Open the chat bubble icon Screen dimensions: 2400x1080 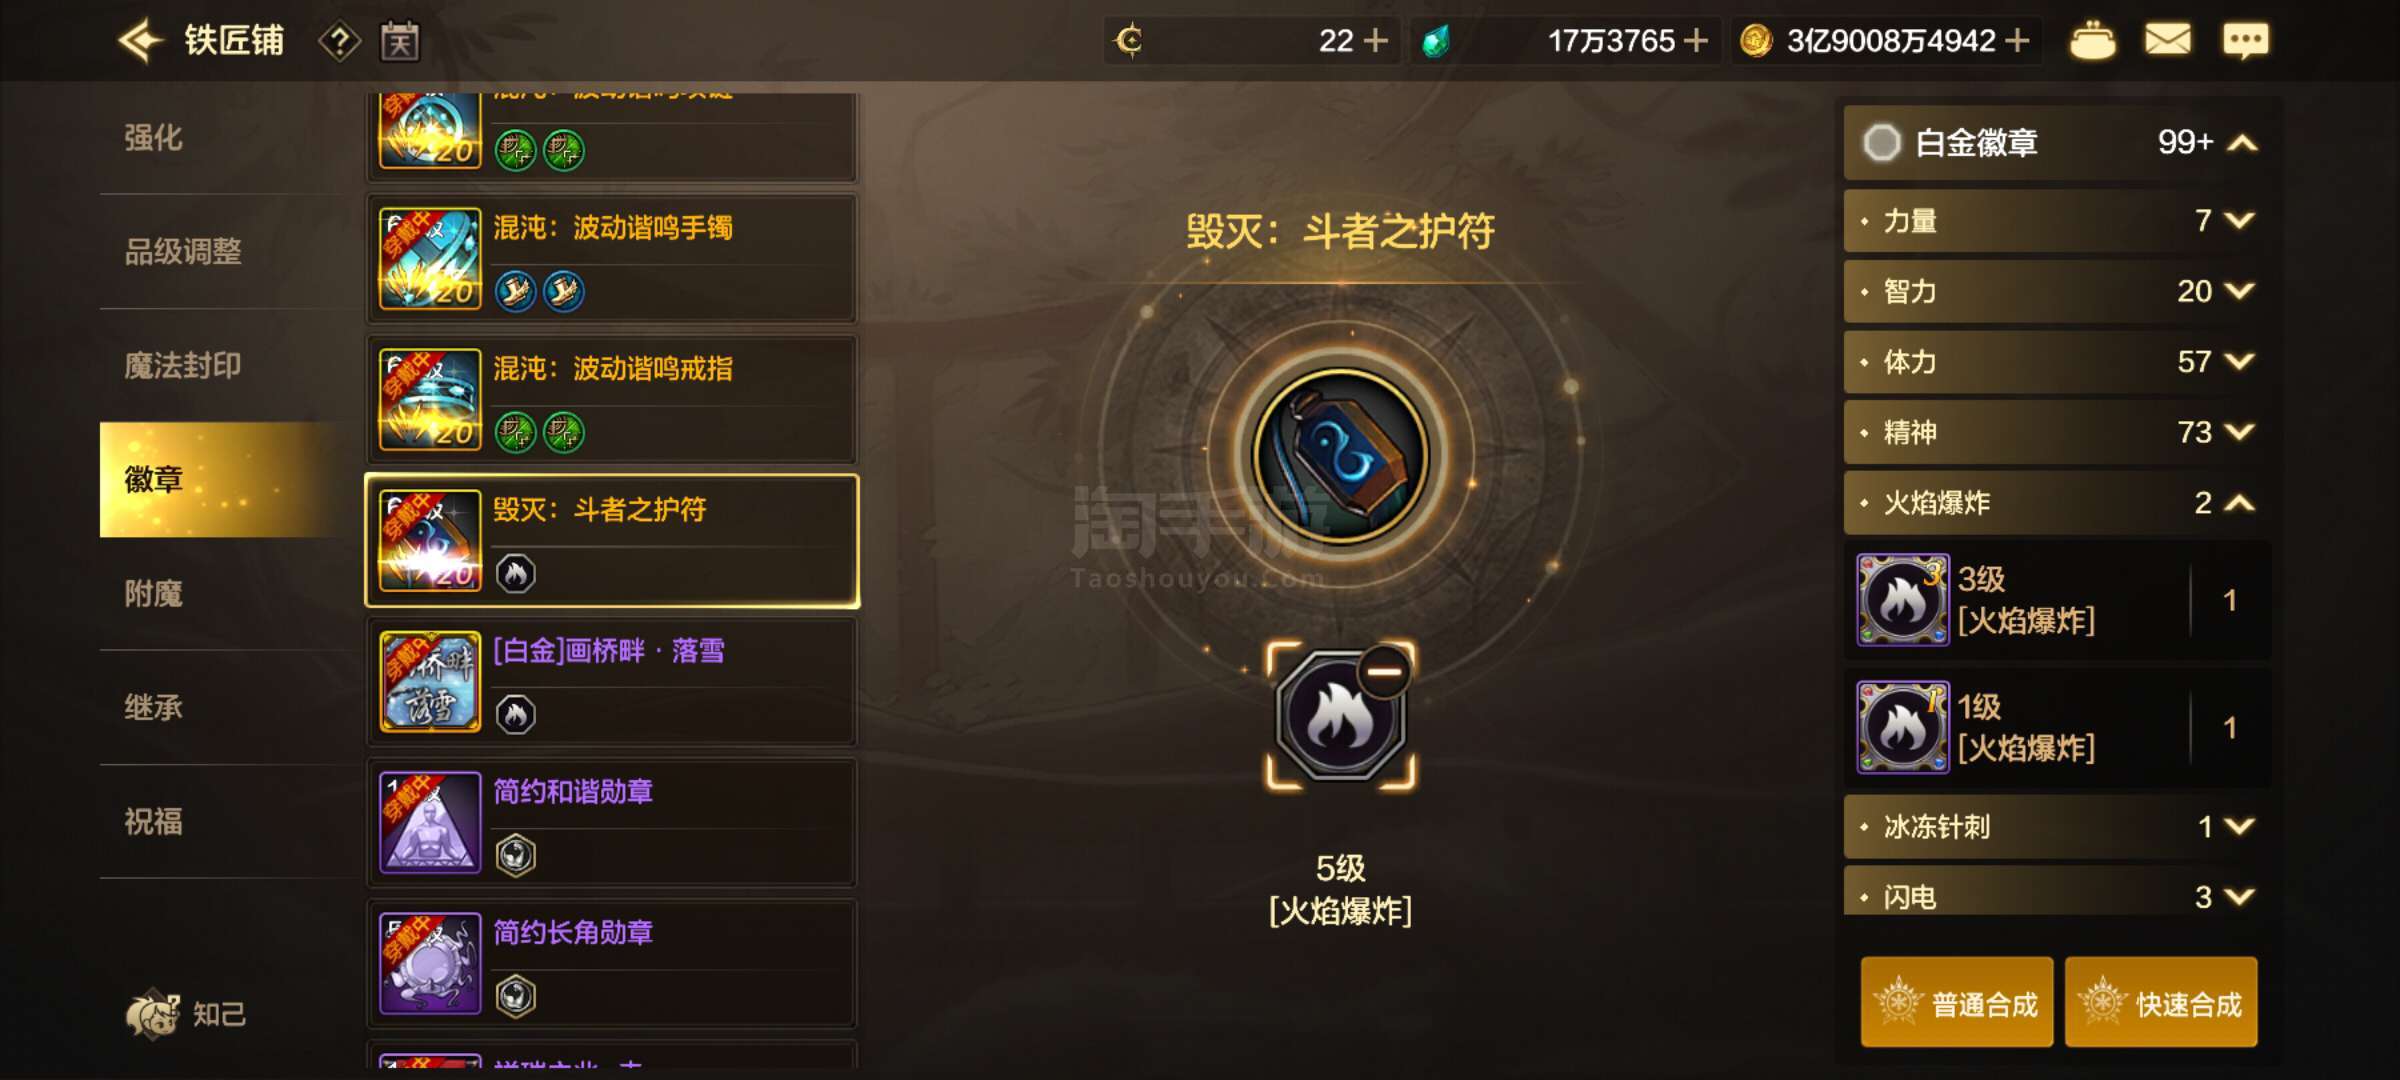click(x=2246, y=41)
